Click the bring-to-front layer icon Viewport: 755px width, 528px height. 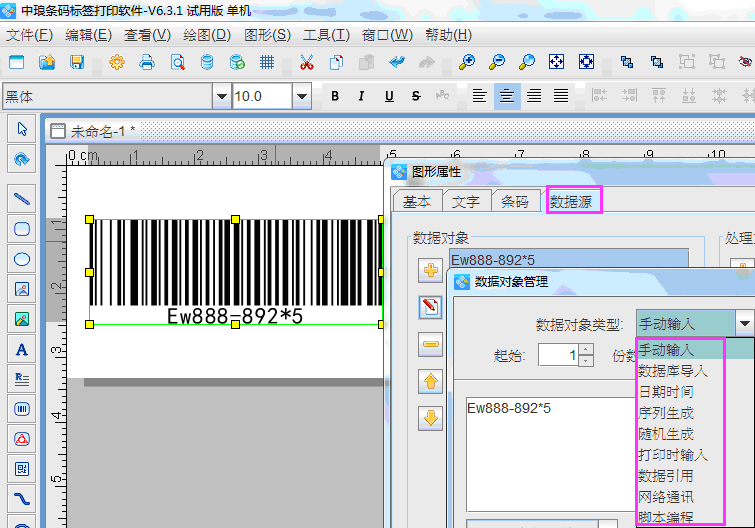coord(626,62)
